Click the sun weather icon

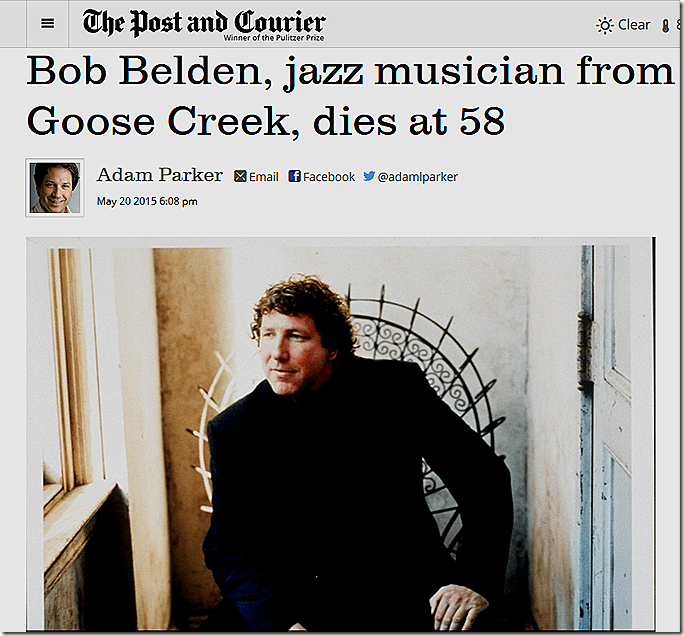tap(605, 26)
